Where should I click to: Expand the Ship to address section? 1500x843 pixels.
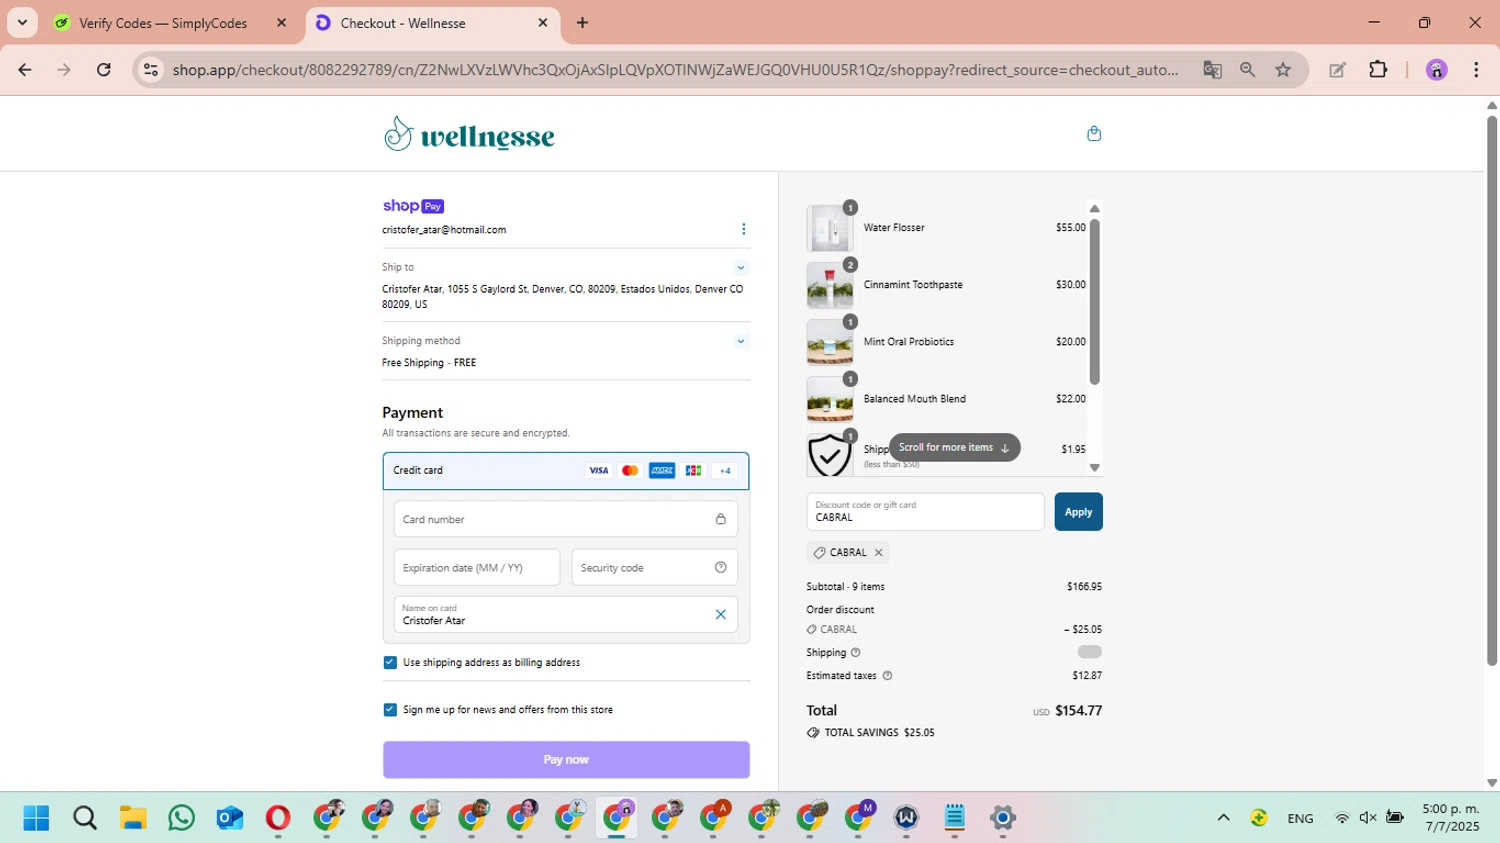click(x=741, y=267)
